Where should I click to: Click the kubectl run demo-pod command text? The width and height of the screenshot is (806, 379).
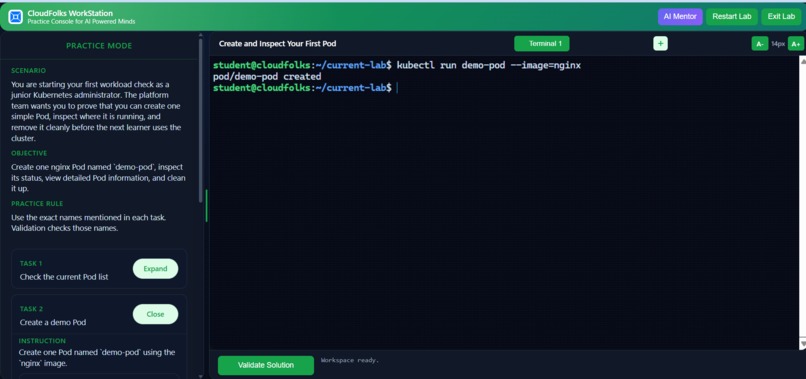coord(489,66)
